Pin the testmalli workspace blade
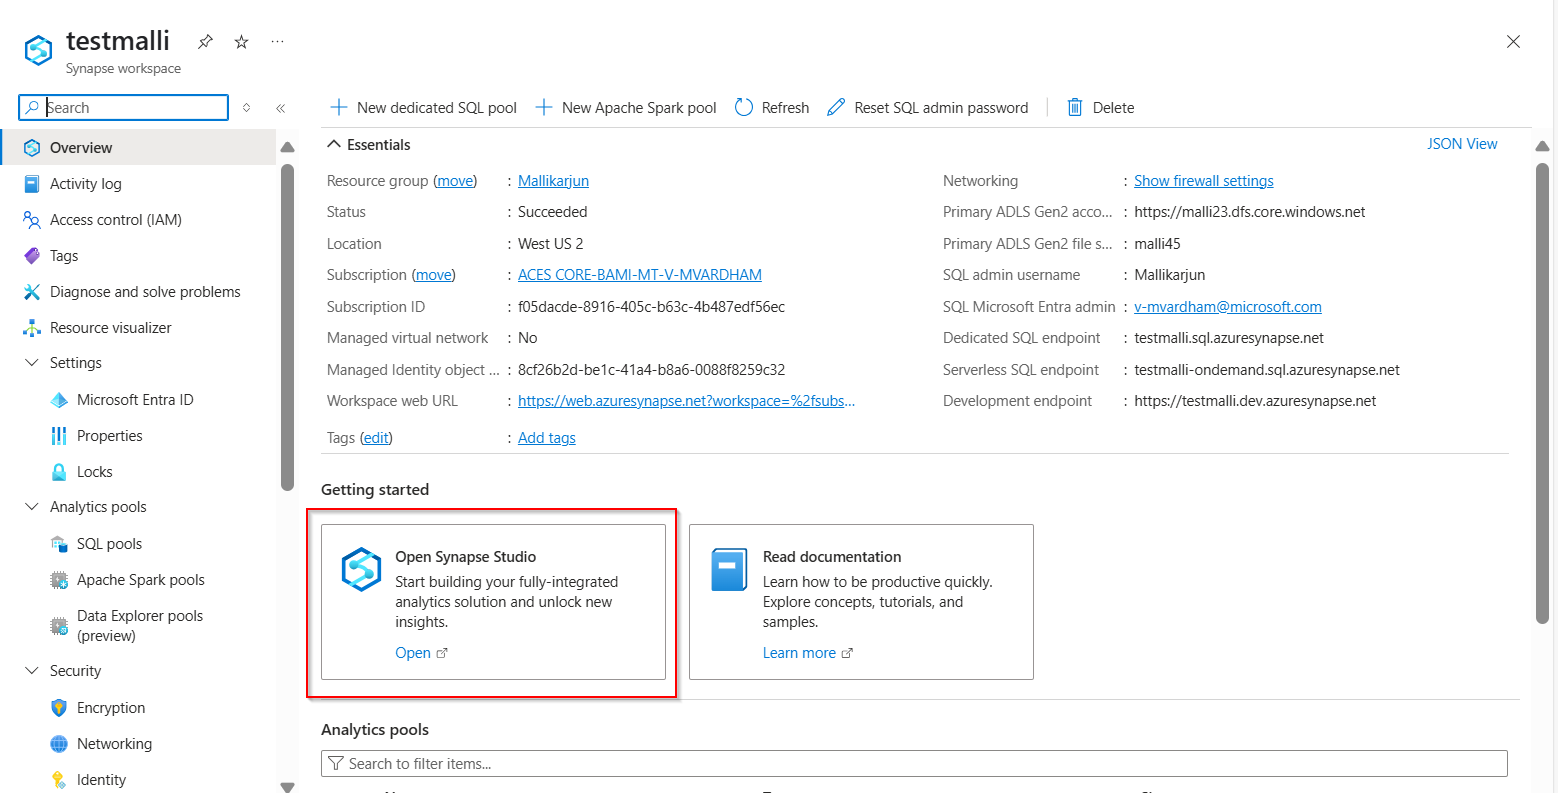This screenshot has height=793, width=1558. (205, 42)
